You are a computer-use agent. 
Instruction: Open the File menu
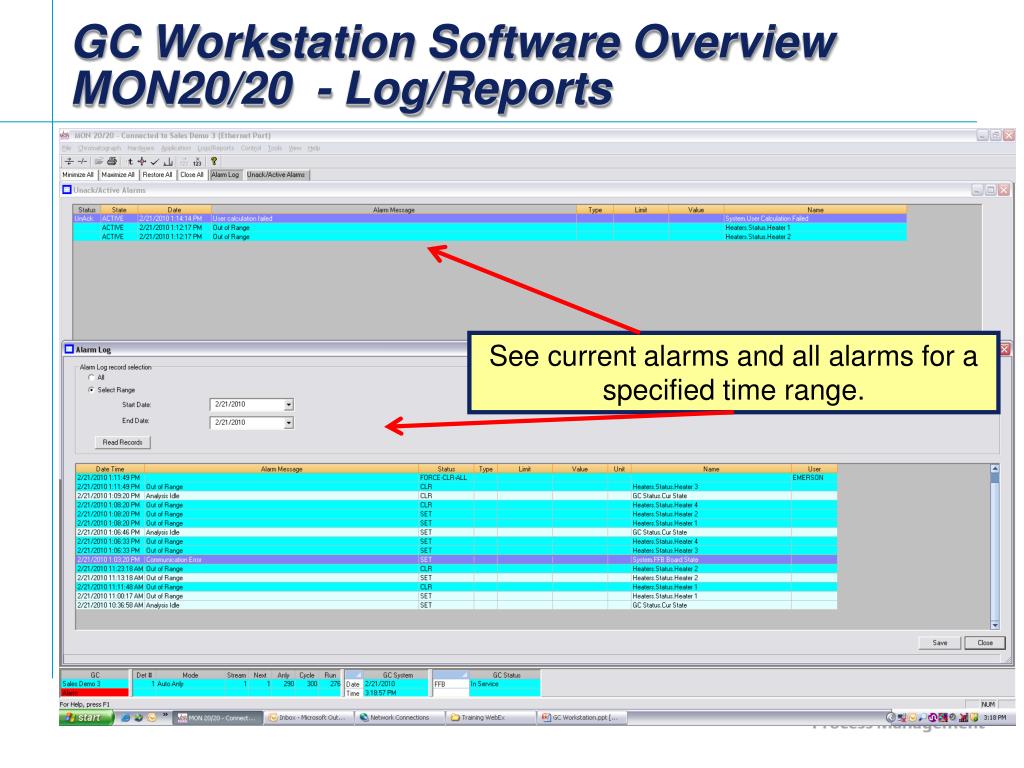(x=67, y=148)
